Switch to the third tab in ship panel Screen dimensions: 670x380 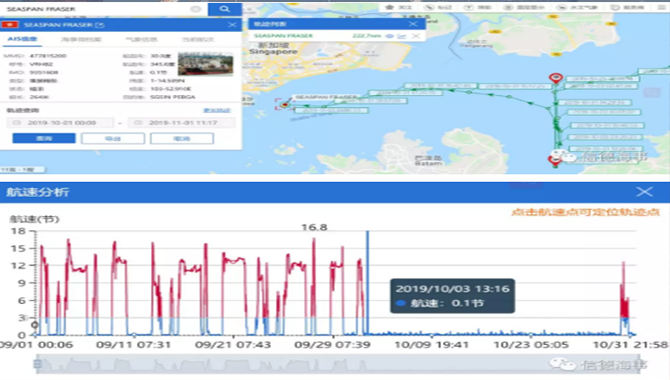pos(141,39)
